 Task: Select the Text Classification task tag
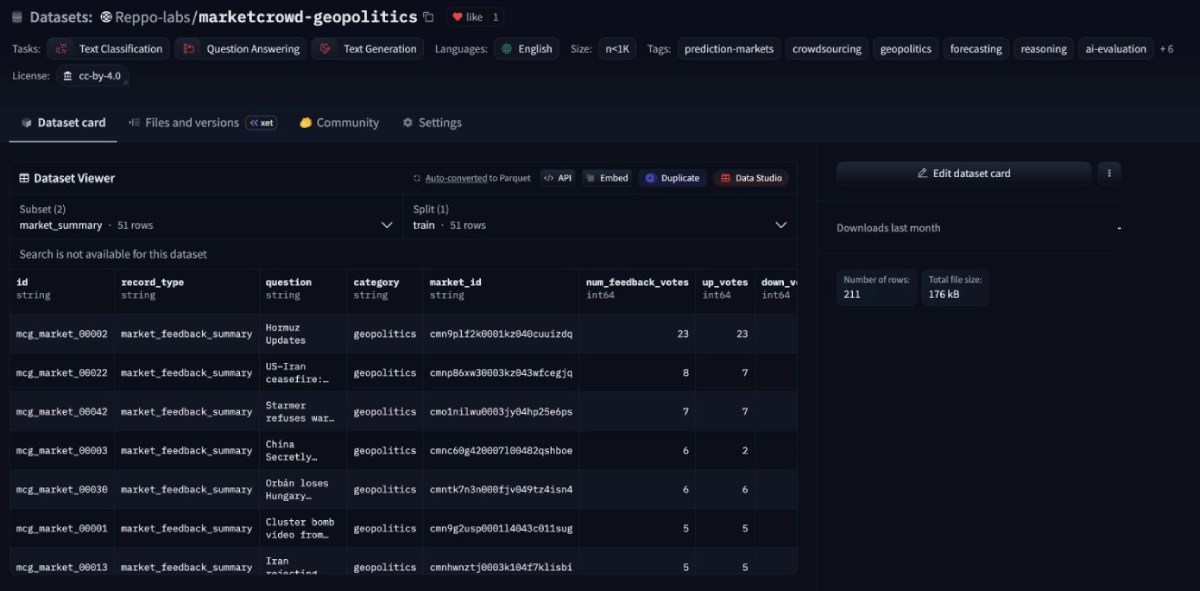point(109,48)
